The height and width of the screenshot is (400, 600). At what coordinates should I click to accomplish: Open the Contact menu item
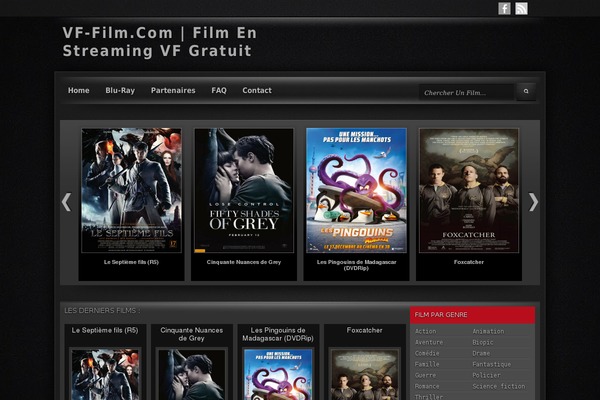point(257,90)
